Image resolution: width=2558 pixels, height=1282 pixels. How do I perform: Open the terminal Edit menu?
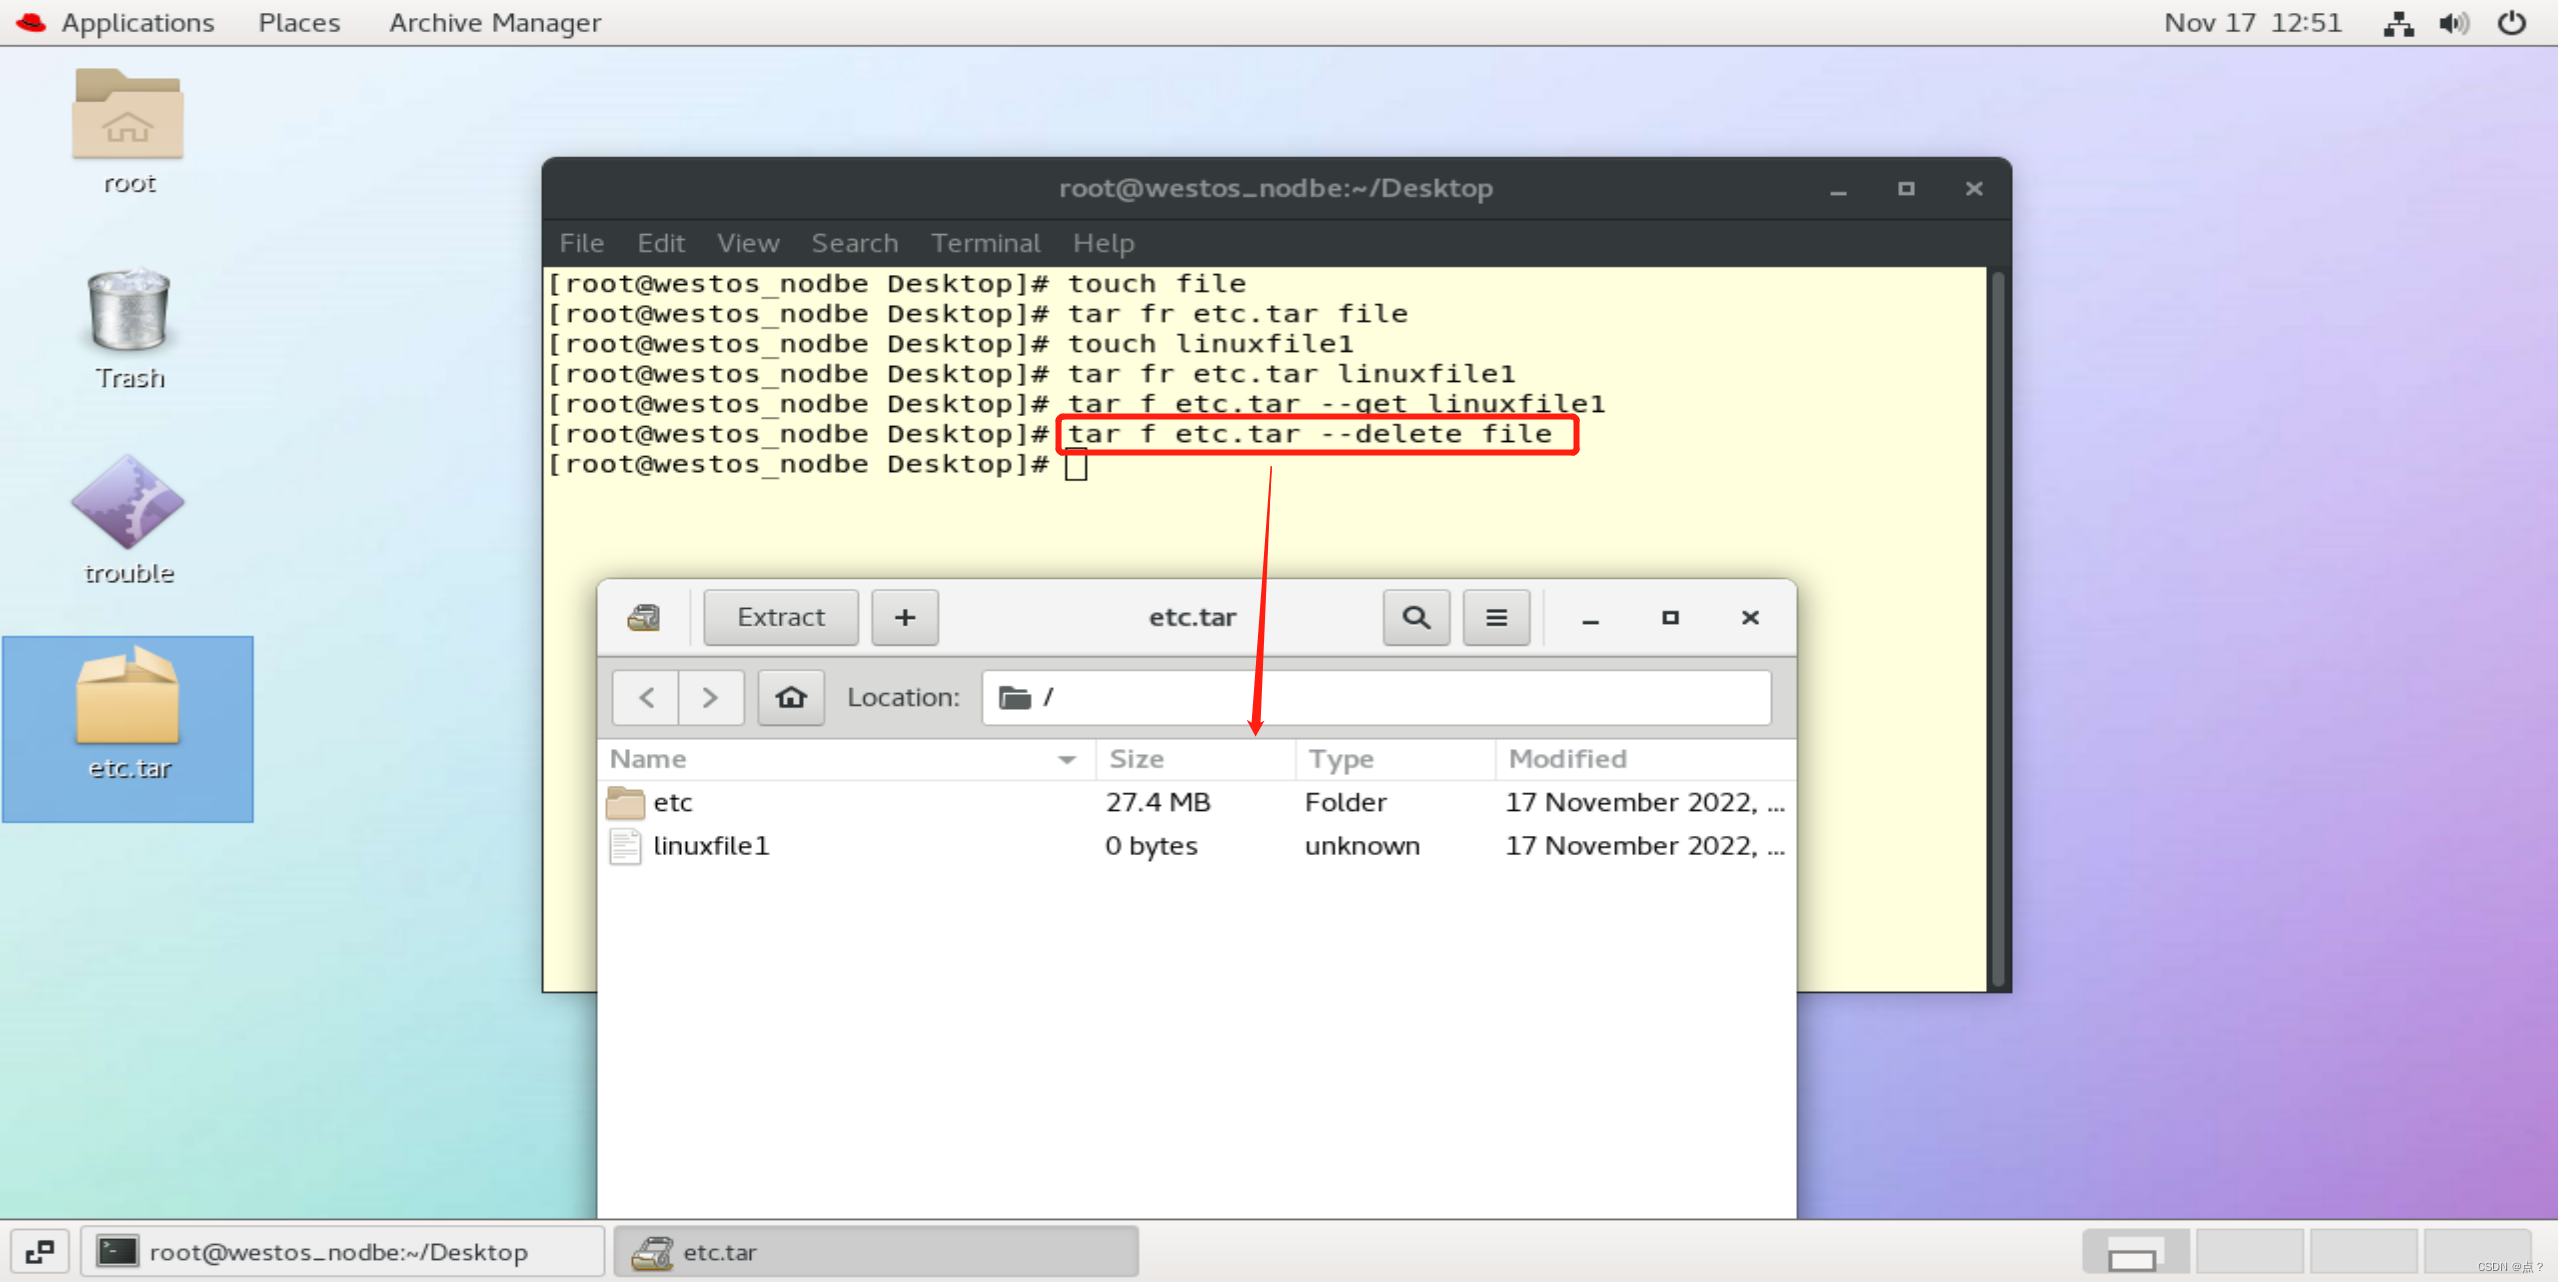tap(660, 243)
